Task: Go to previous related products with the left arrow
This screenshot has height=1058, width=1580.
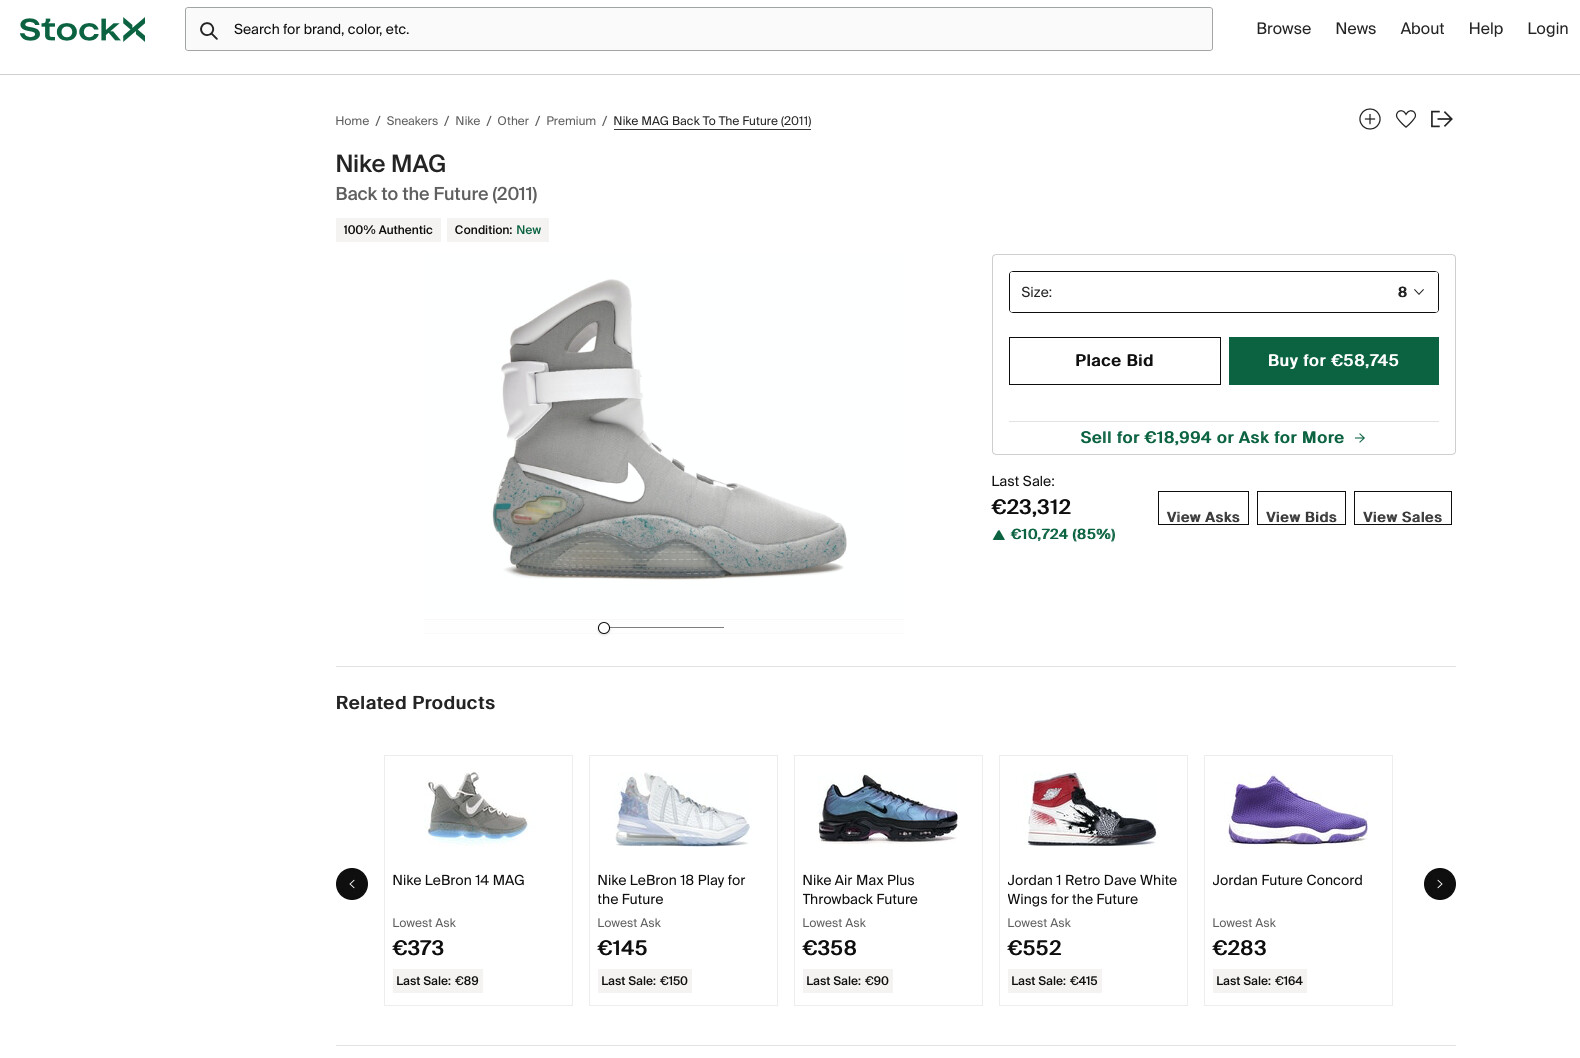Action: click(x=352, y=884)
